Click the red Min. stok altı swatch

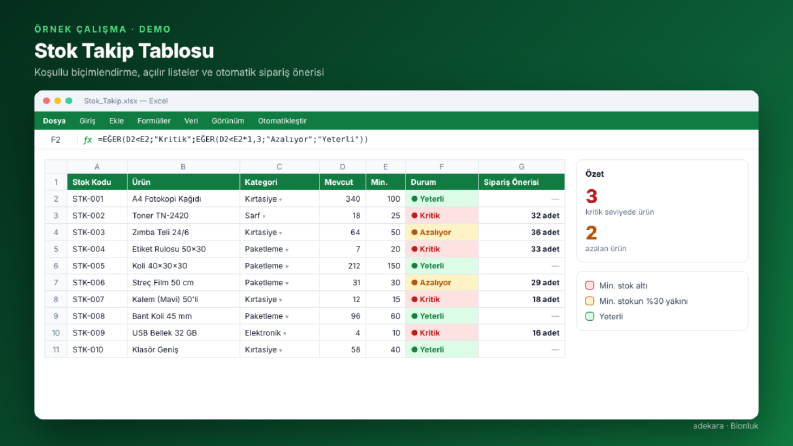pyautogui.click(x=590, y=286)
